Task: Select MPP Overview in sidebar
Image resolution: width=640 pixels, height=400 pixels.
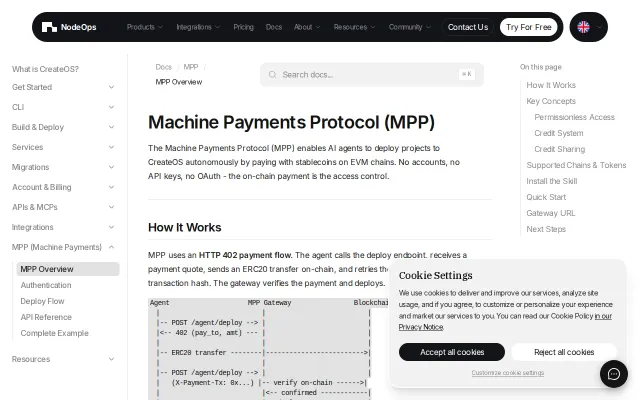Action: [68, 269]
